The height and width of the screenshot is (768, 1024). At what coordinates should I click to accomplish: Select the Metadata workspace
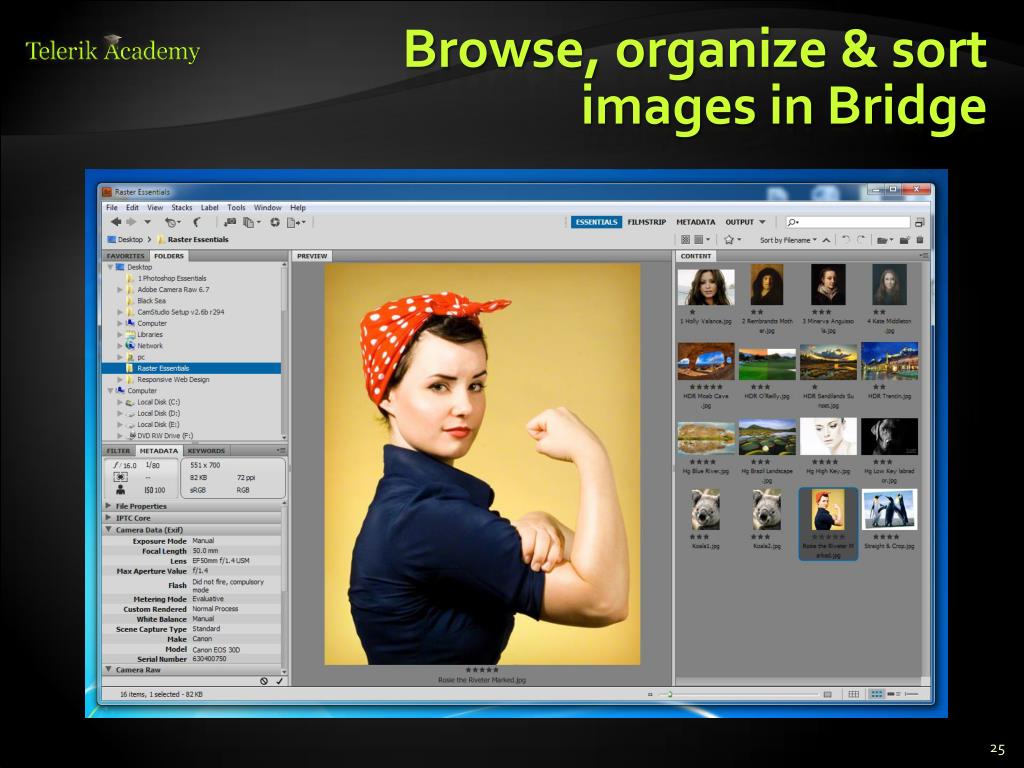click(696, 222)
